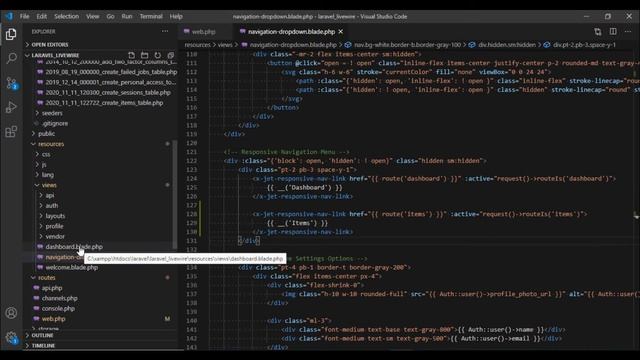Open the Manage gear icon
Viewport: 640px width, 360px height.
pyautogui.click(x=11, y=338)
